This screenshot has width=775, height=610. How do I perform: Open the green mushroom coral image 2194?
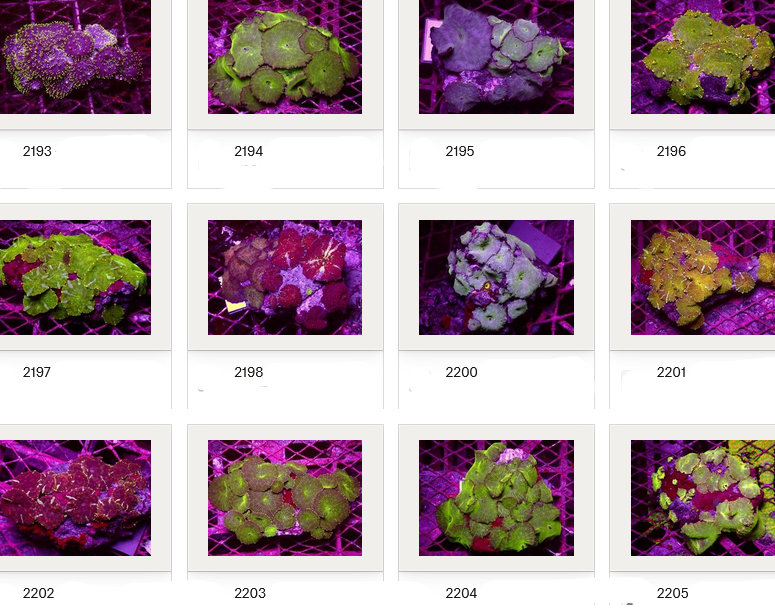pyautogui.click(x=285, y=56)
